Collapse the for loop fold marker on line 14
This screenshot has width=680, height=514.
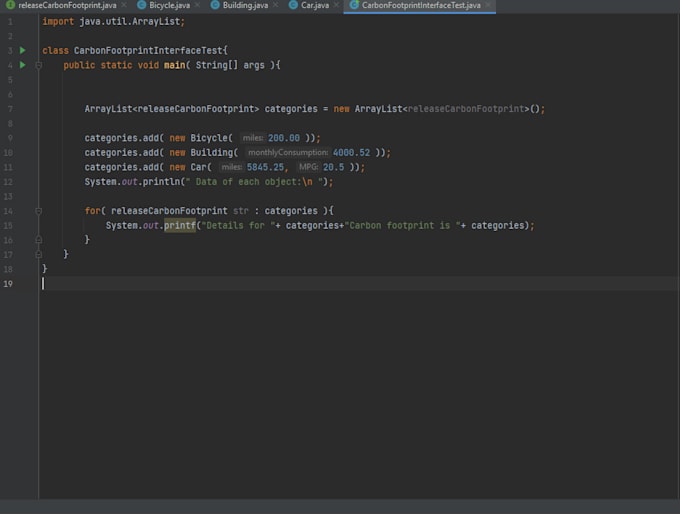coord(39,211)
